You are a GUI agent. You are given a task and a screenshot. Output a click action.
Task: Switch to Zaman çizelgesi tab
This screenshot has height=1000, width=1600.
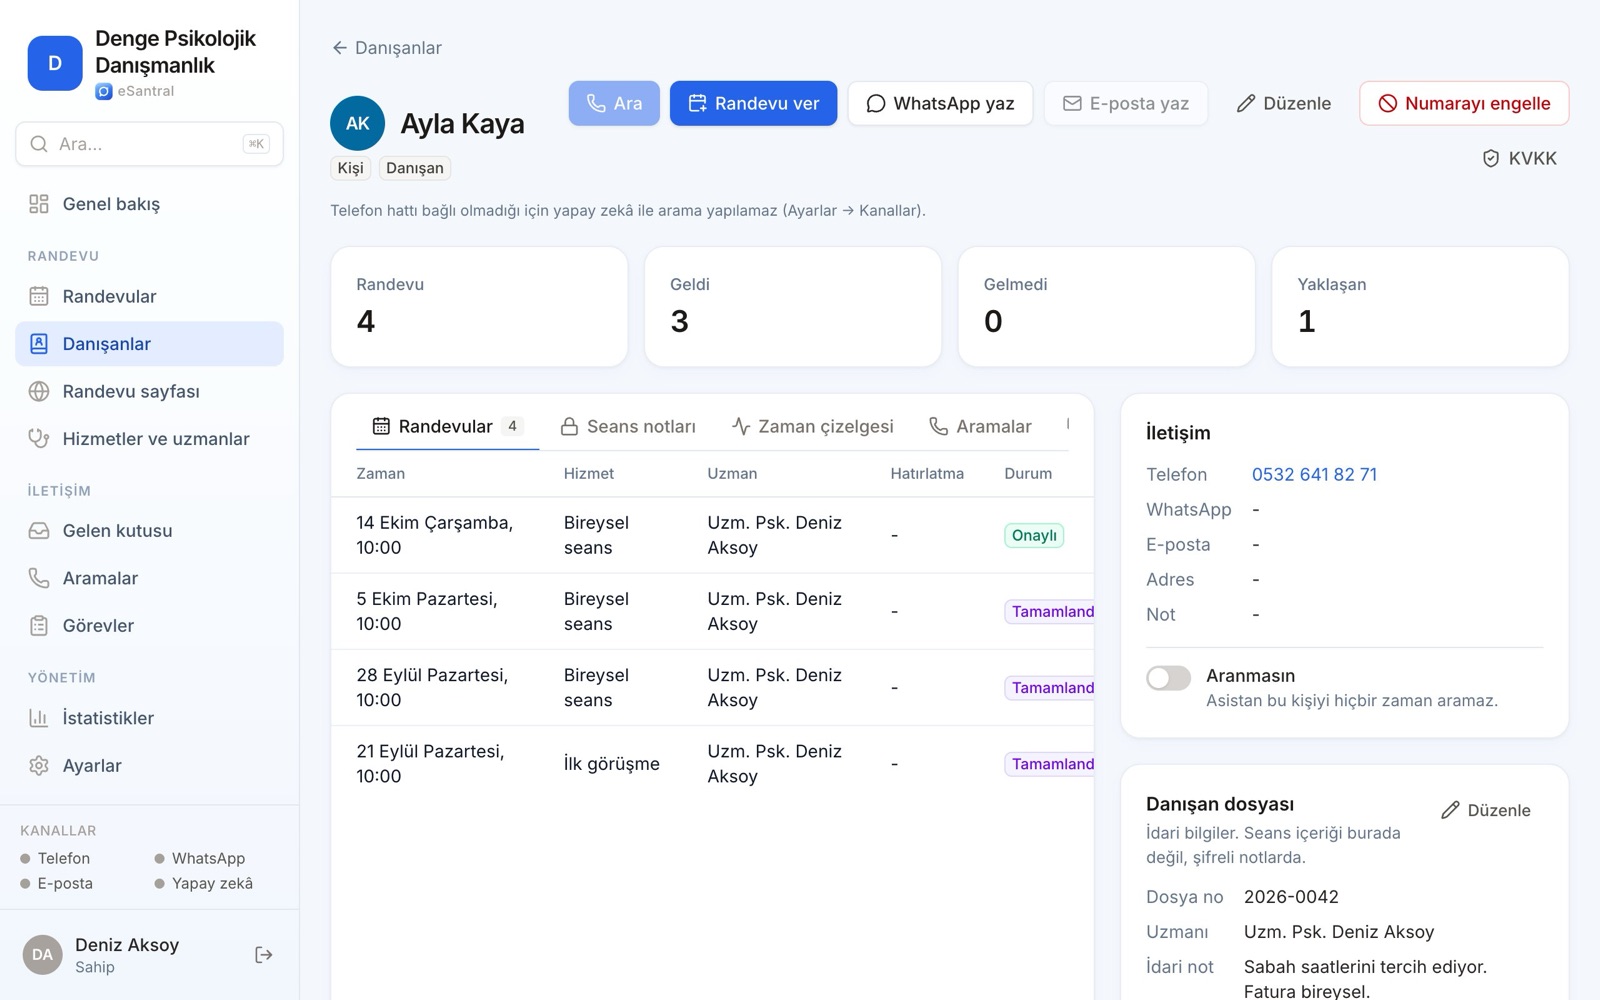coord(813,426)
